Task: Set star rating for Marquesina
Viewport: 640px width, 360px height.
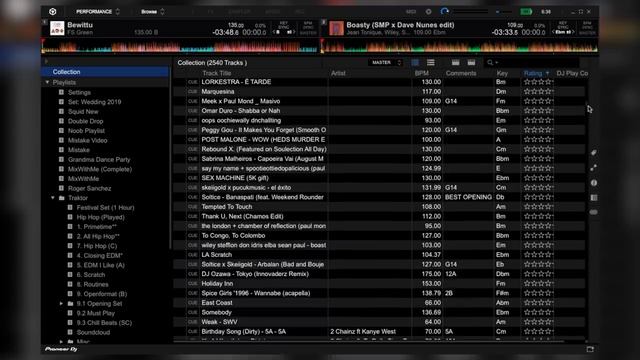Action: coord(538,92)
